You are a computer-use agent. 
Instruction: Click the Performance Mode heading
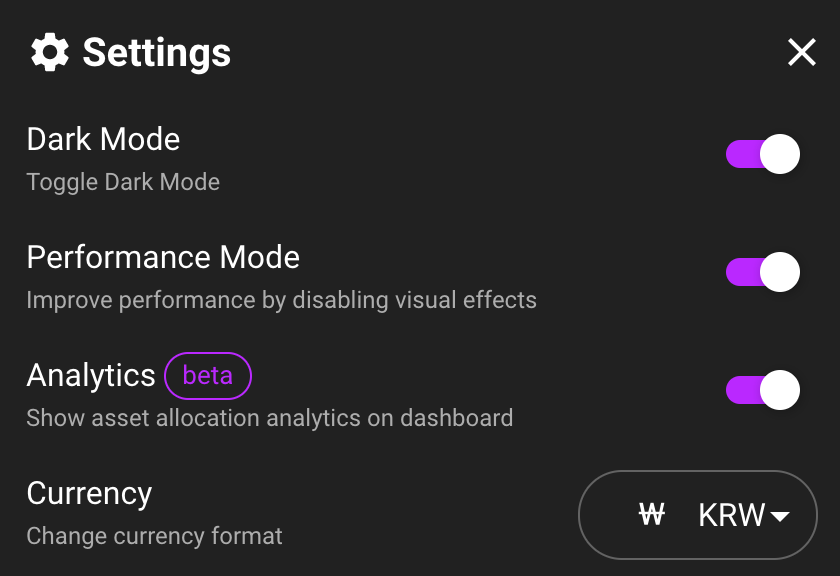click(x=163, y=257)
